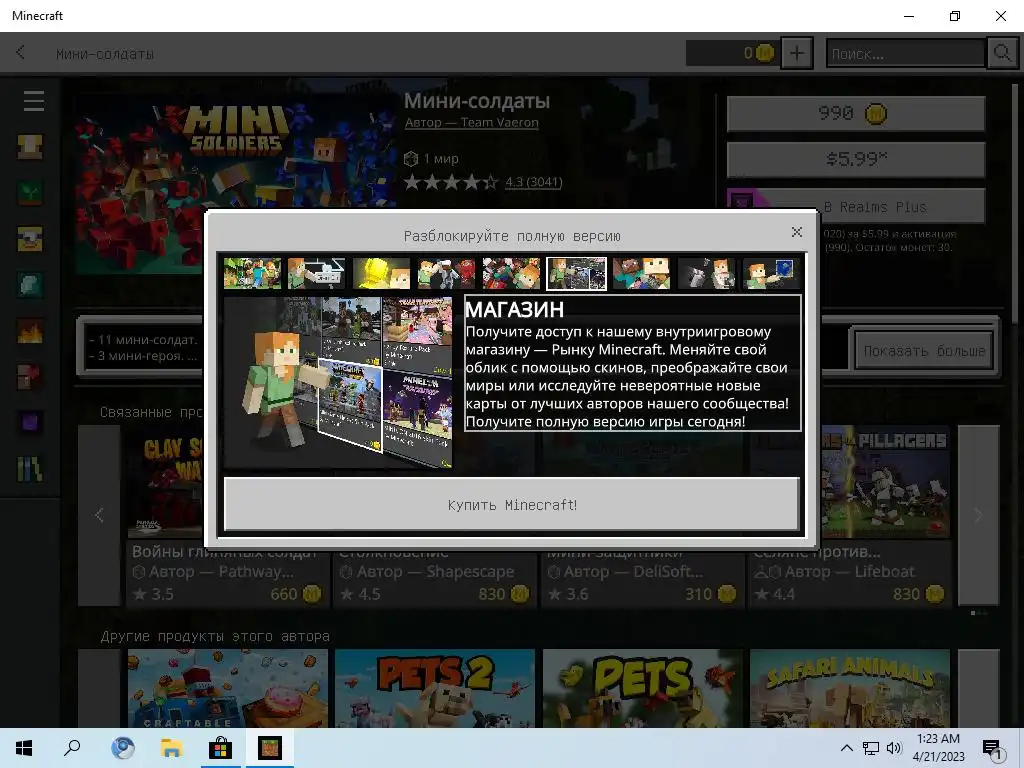Viewport: 1024px width, 768px height.
Task: Open Microsoft Store from taskbar
Action: (x=220, y=748)
